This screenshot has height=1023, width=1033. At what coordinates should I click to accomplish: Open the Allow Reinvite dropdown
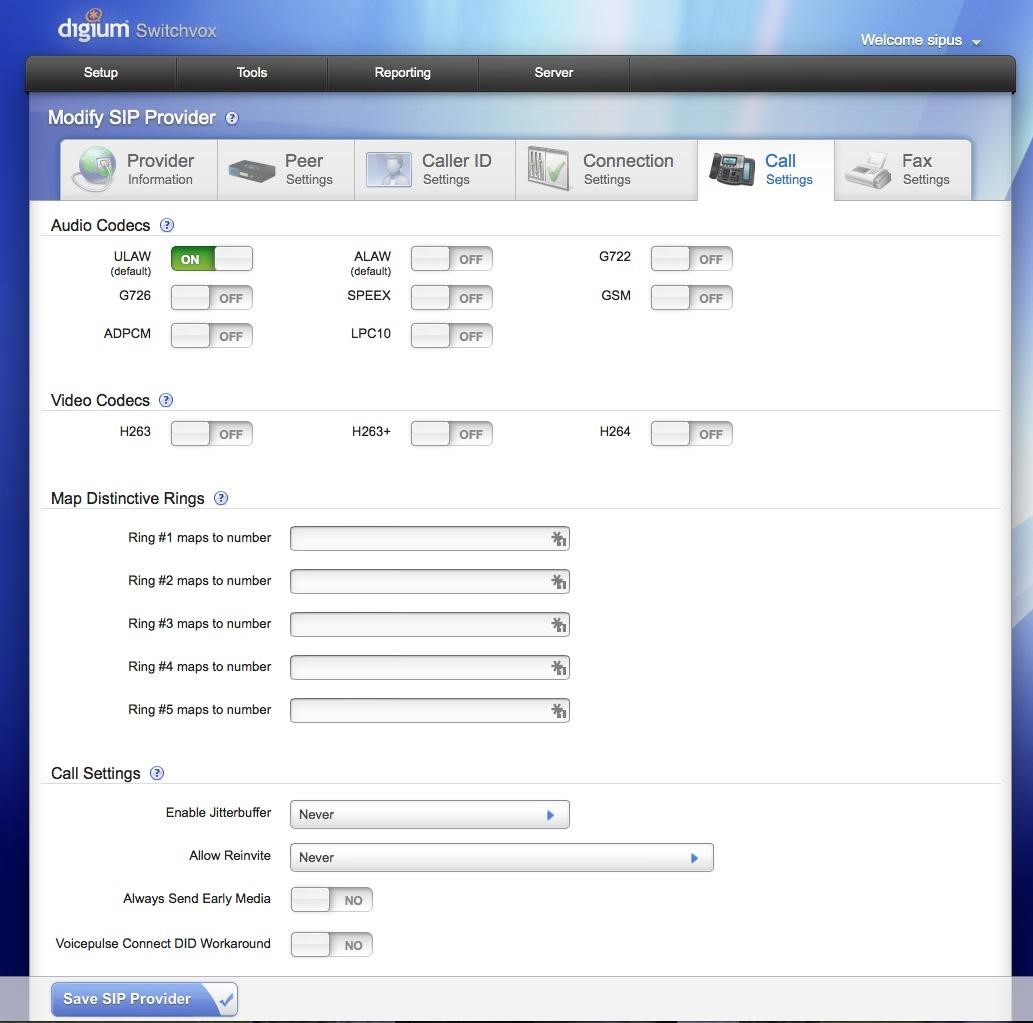(501, 858)
